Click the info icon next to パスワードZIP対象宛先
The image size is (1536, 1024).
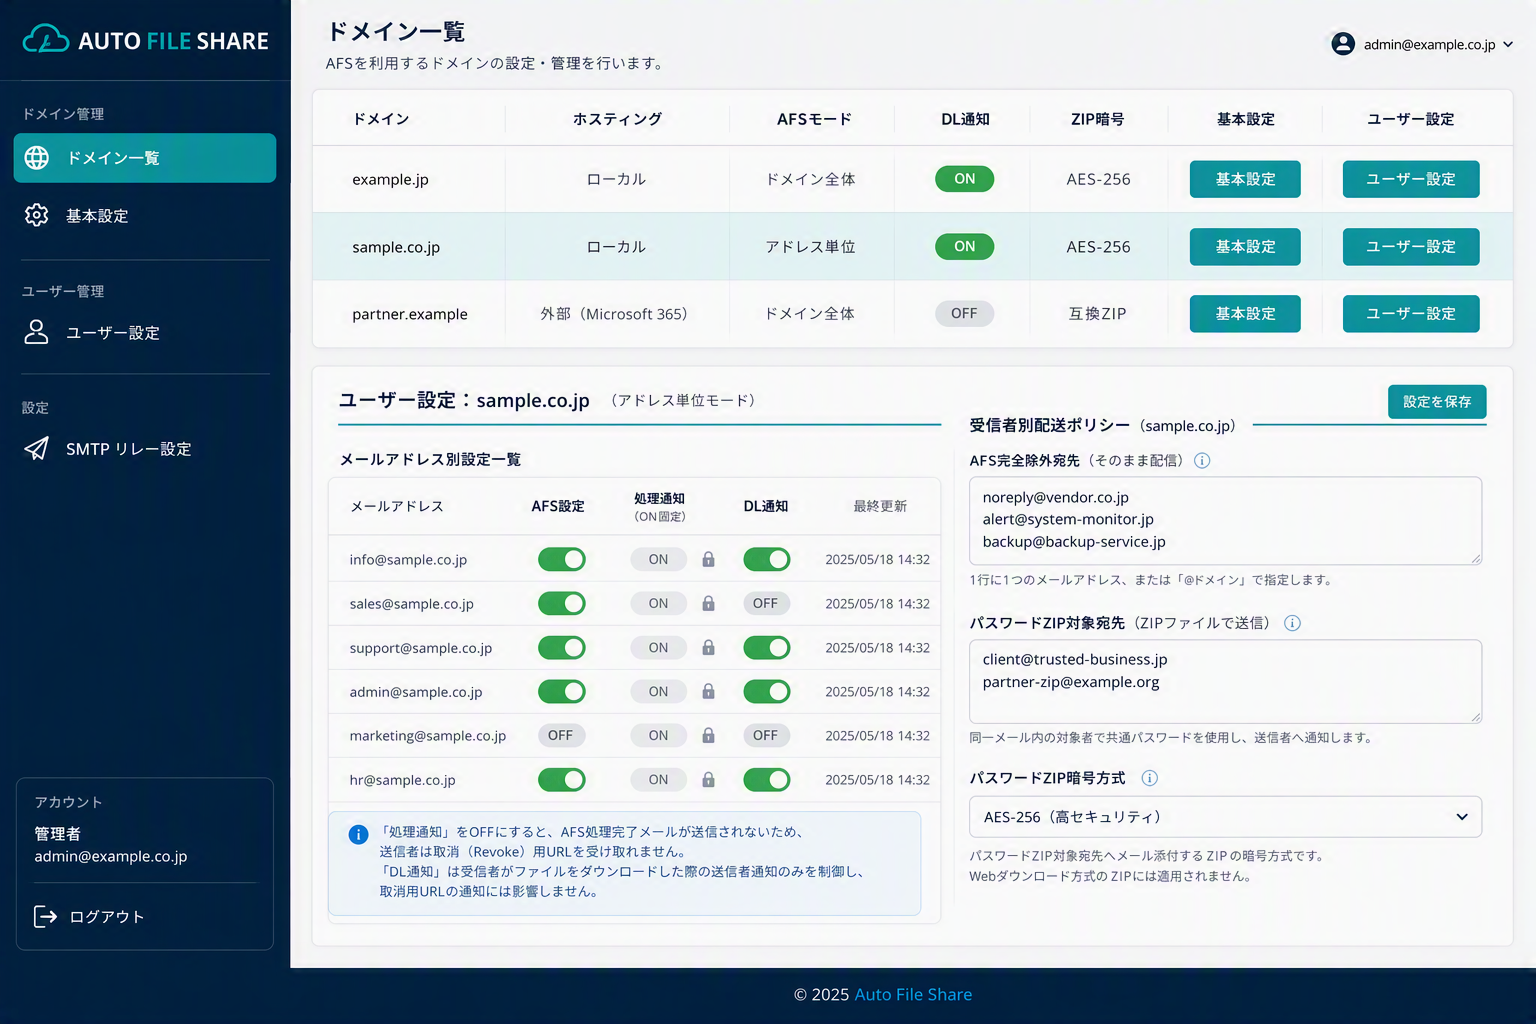(x=1292, y=623)
